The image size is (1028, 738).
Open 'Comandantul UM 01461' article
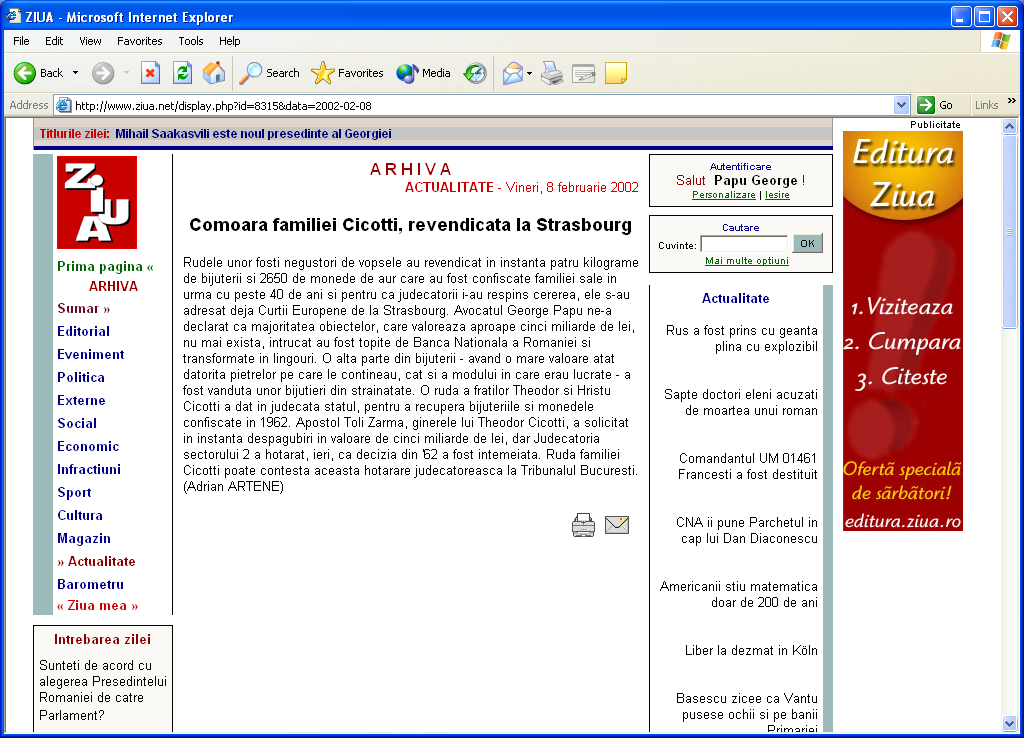click(x=747, y=466)
